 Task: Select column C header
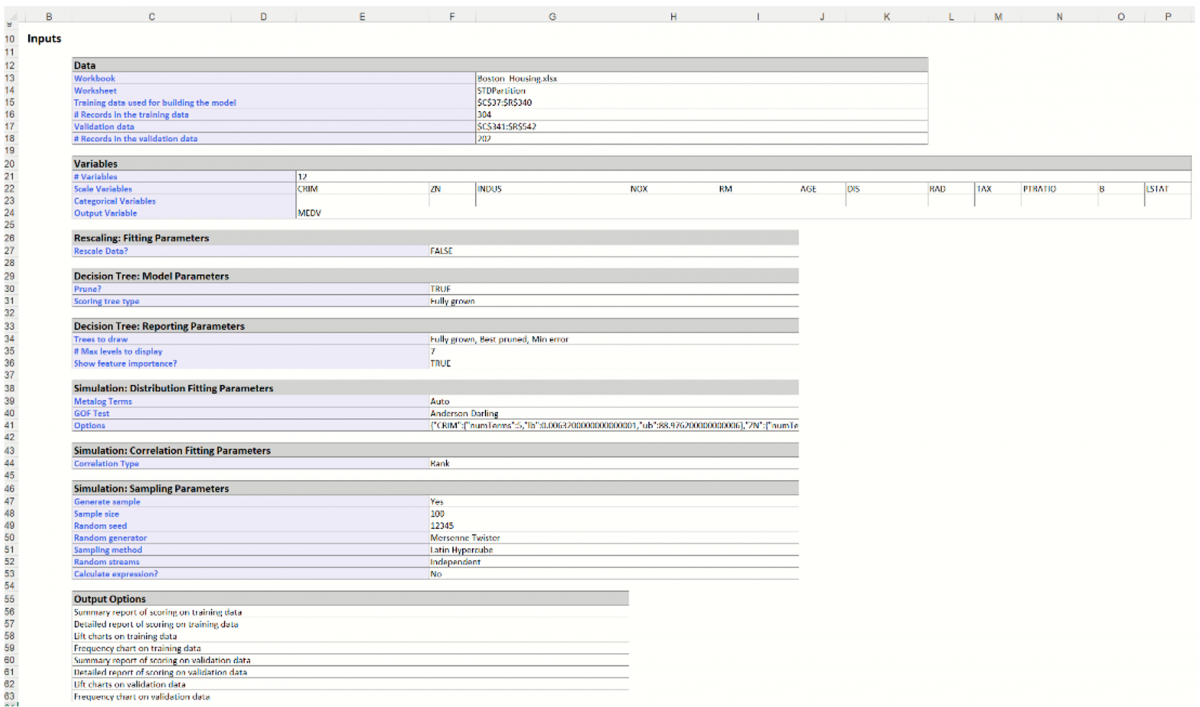click(151, 16)
